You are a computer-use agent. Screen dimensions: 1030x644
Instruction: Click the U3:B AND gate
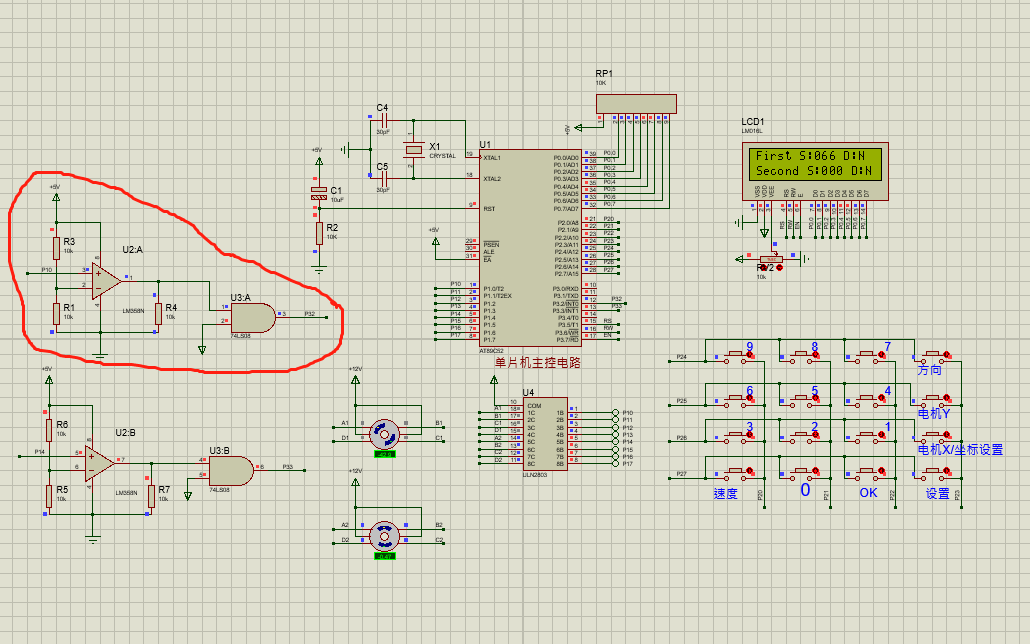[231, 471]
